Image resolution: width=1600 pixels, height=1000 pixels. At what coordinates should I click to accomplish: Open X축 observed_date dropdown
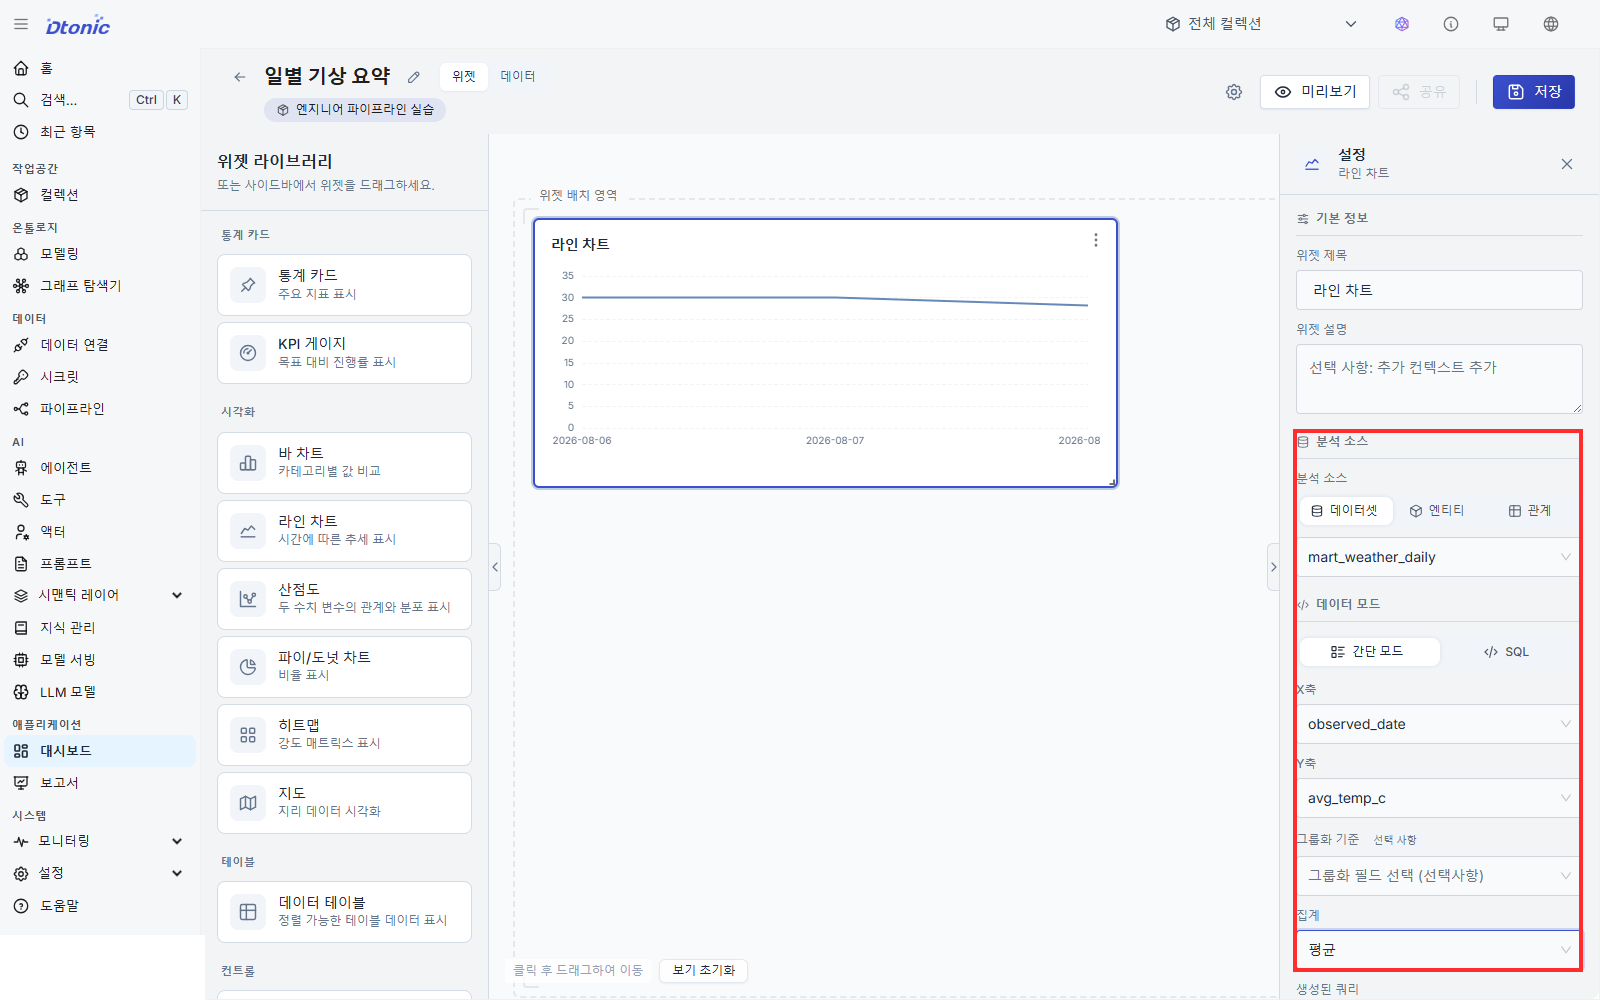[1439, 724]
